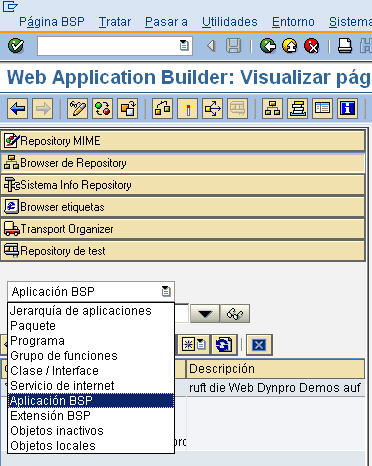This screenshot has height=466, width=372.
Task: Click the command field collapse triangle
Action: (211, 46)
